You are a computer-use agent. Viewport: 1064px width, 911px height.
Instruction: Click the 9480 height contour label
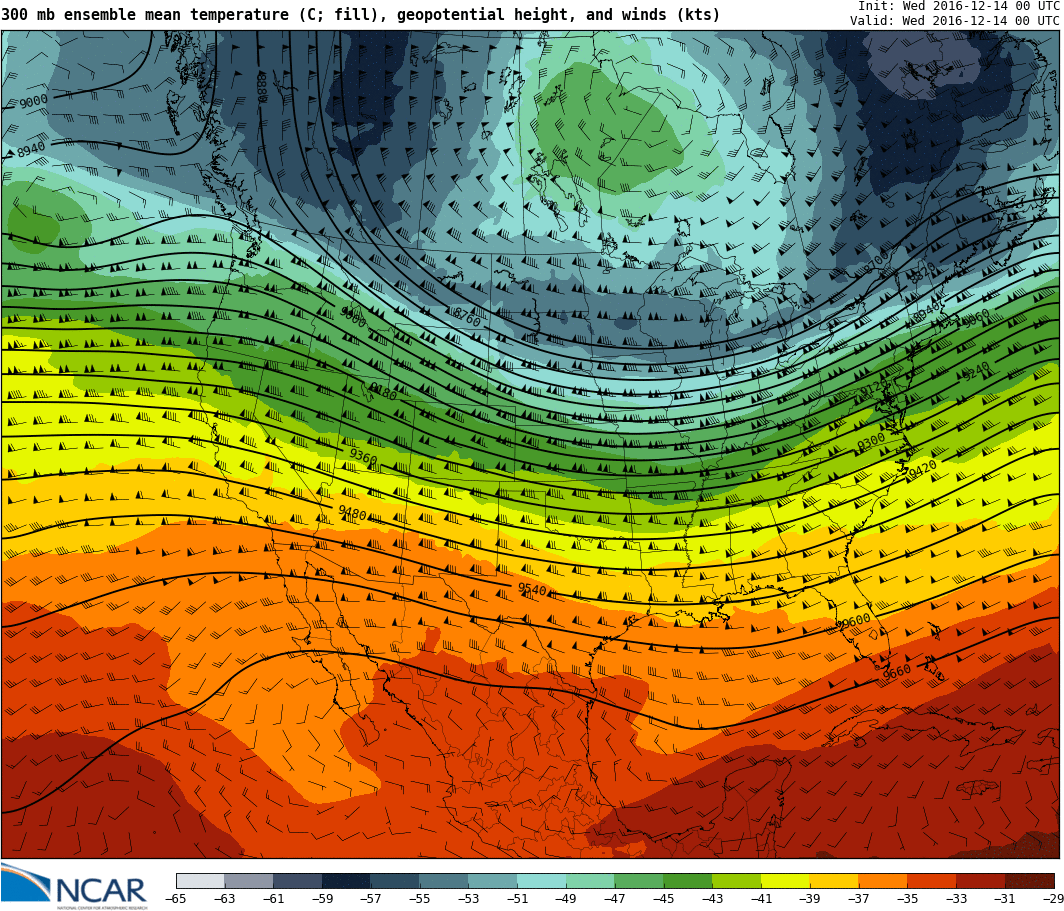[352, 513]
